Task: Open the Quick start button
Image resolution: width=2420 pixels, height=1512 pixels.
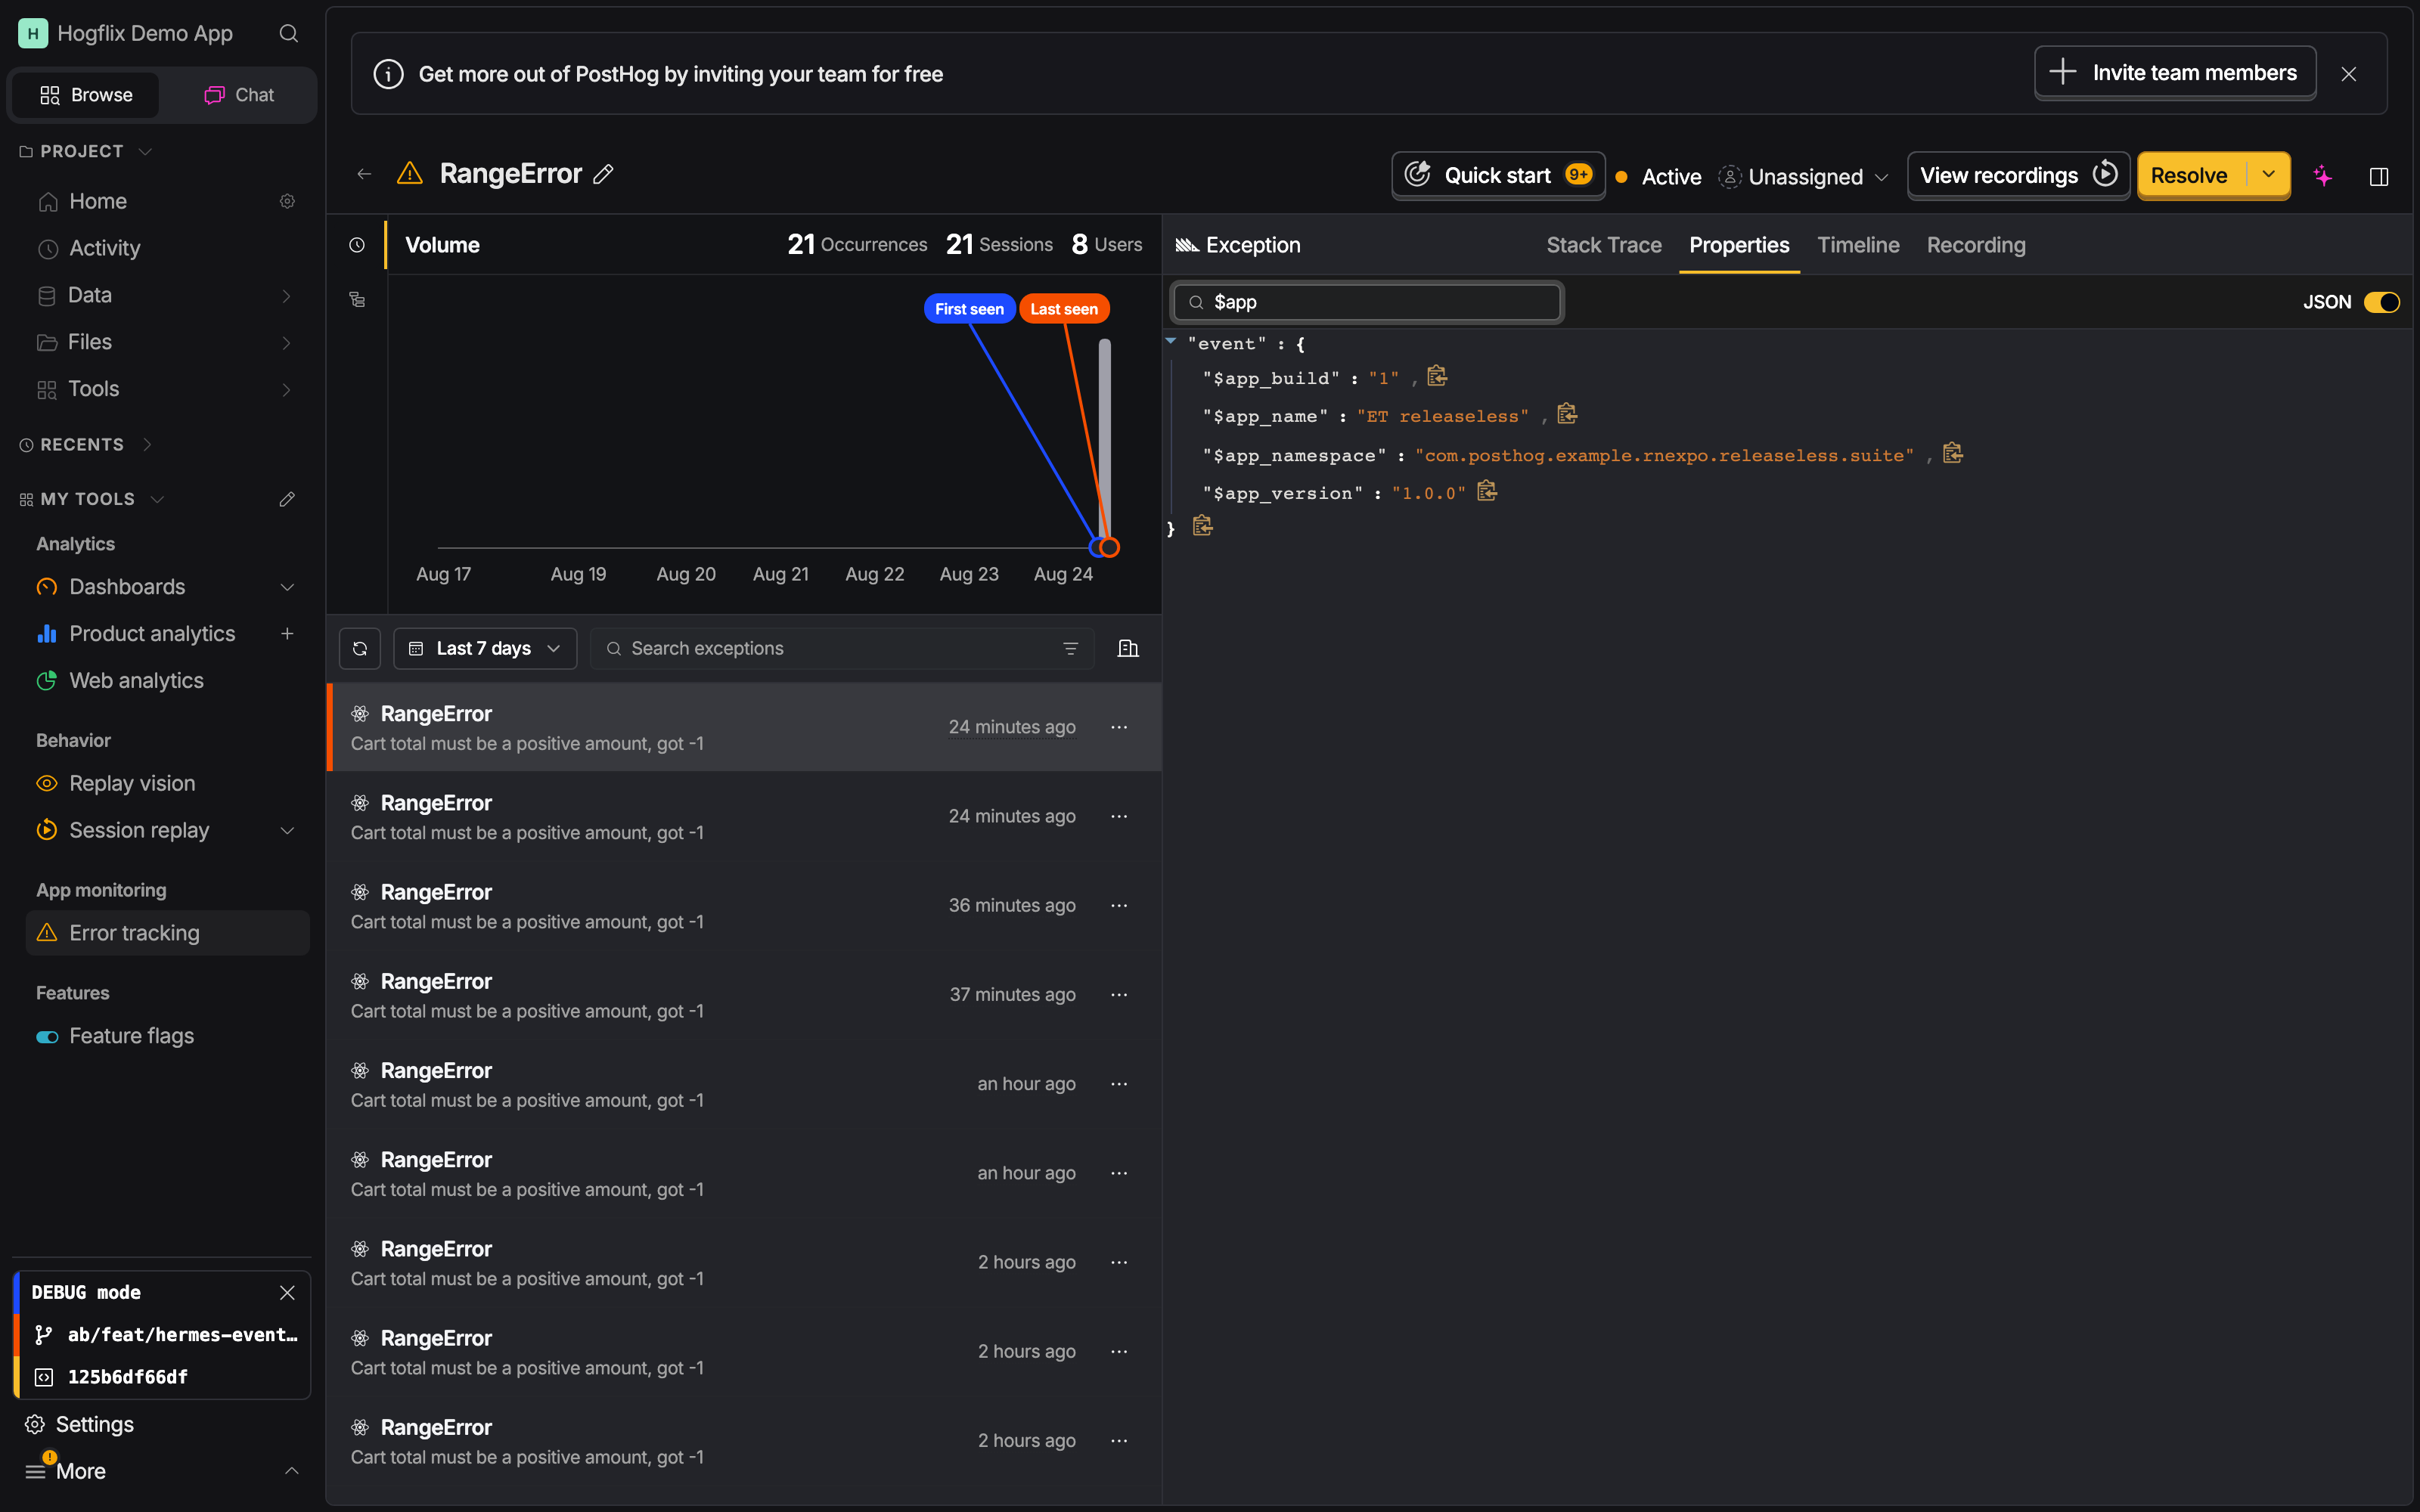Action: pos(1498,175)
